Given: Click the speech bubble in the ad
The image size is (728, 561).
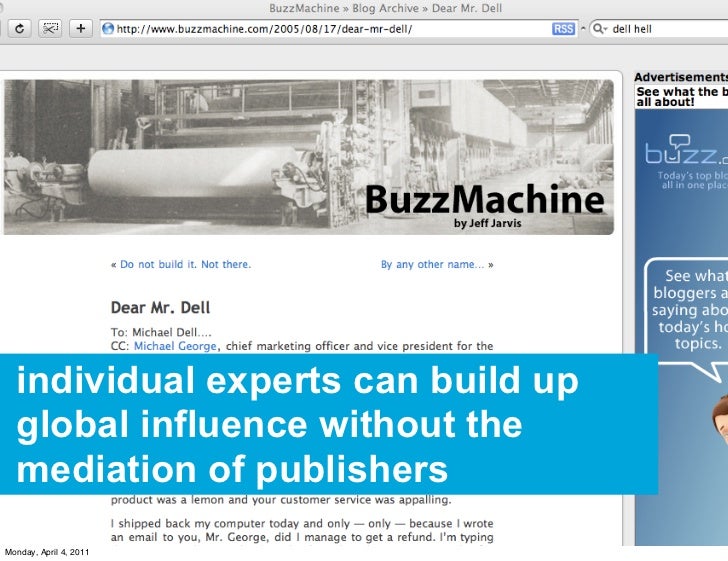Looking at the screenshot, I should pyautogui.click(x=686, y=318).
